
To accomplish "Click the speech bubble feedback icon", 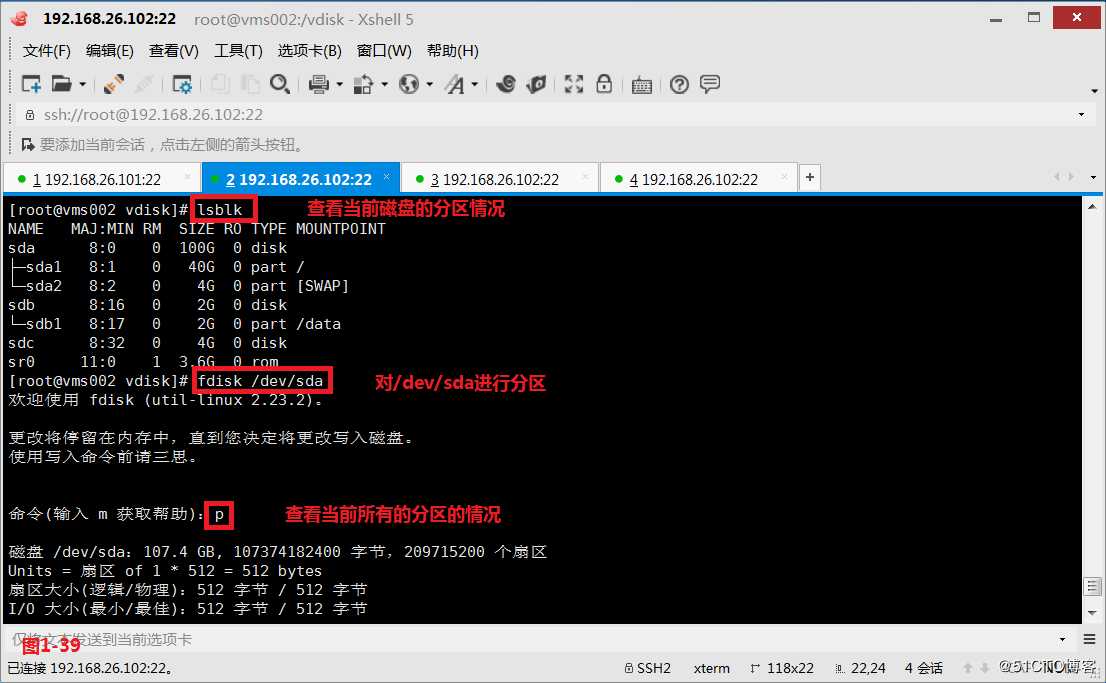I will [710, 84].
